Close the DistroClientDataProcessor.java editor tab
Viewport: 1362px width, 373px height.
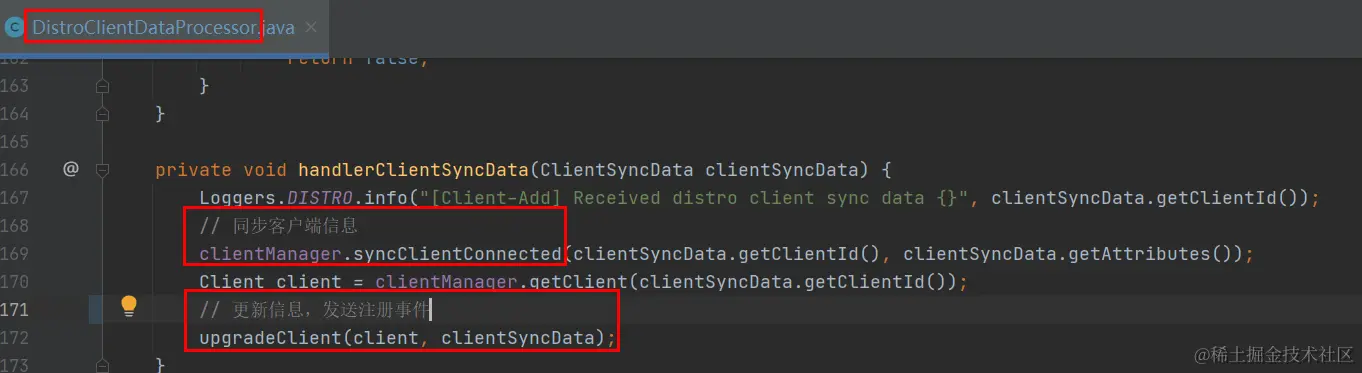point(311,27)
